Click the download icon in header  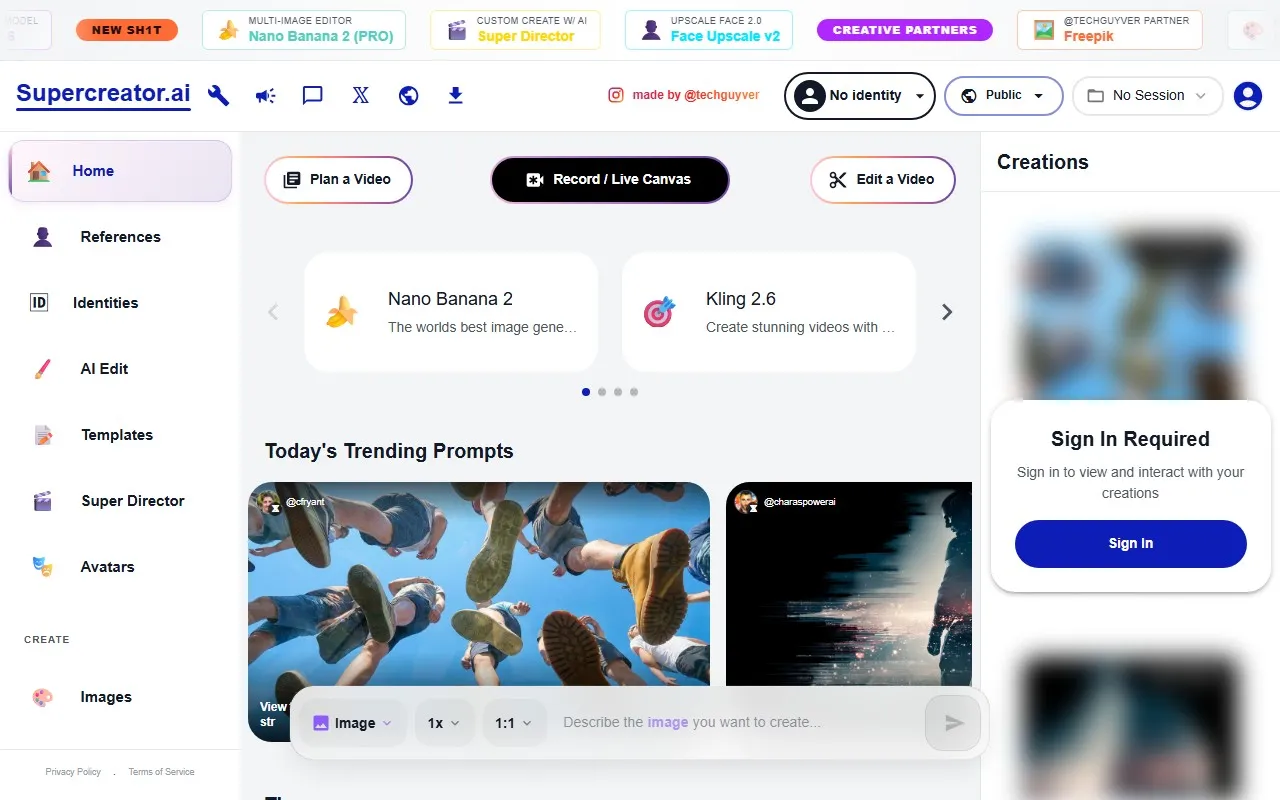click(455, 95)
